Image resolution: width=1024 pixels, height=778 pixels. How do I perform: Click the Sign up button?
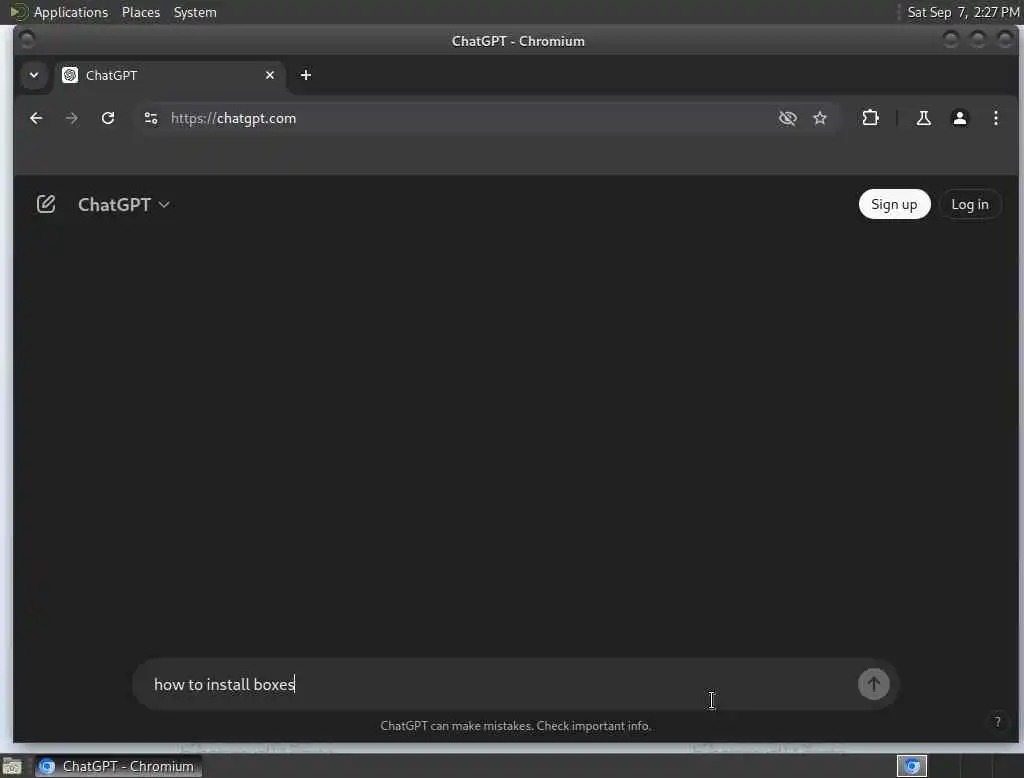pos(894,204)
